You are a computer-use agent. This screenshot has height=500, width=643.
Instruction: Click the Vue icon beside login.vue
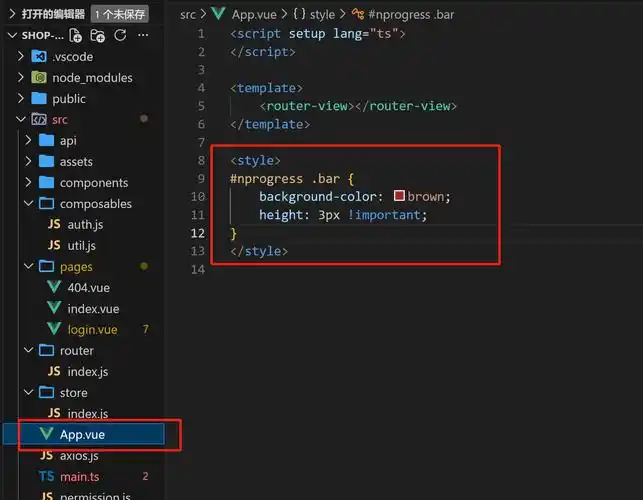(54, 329)
